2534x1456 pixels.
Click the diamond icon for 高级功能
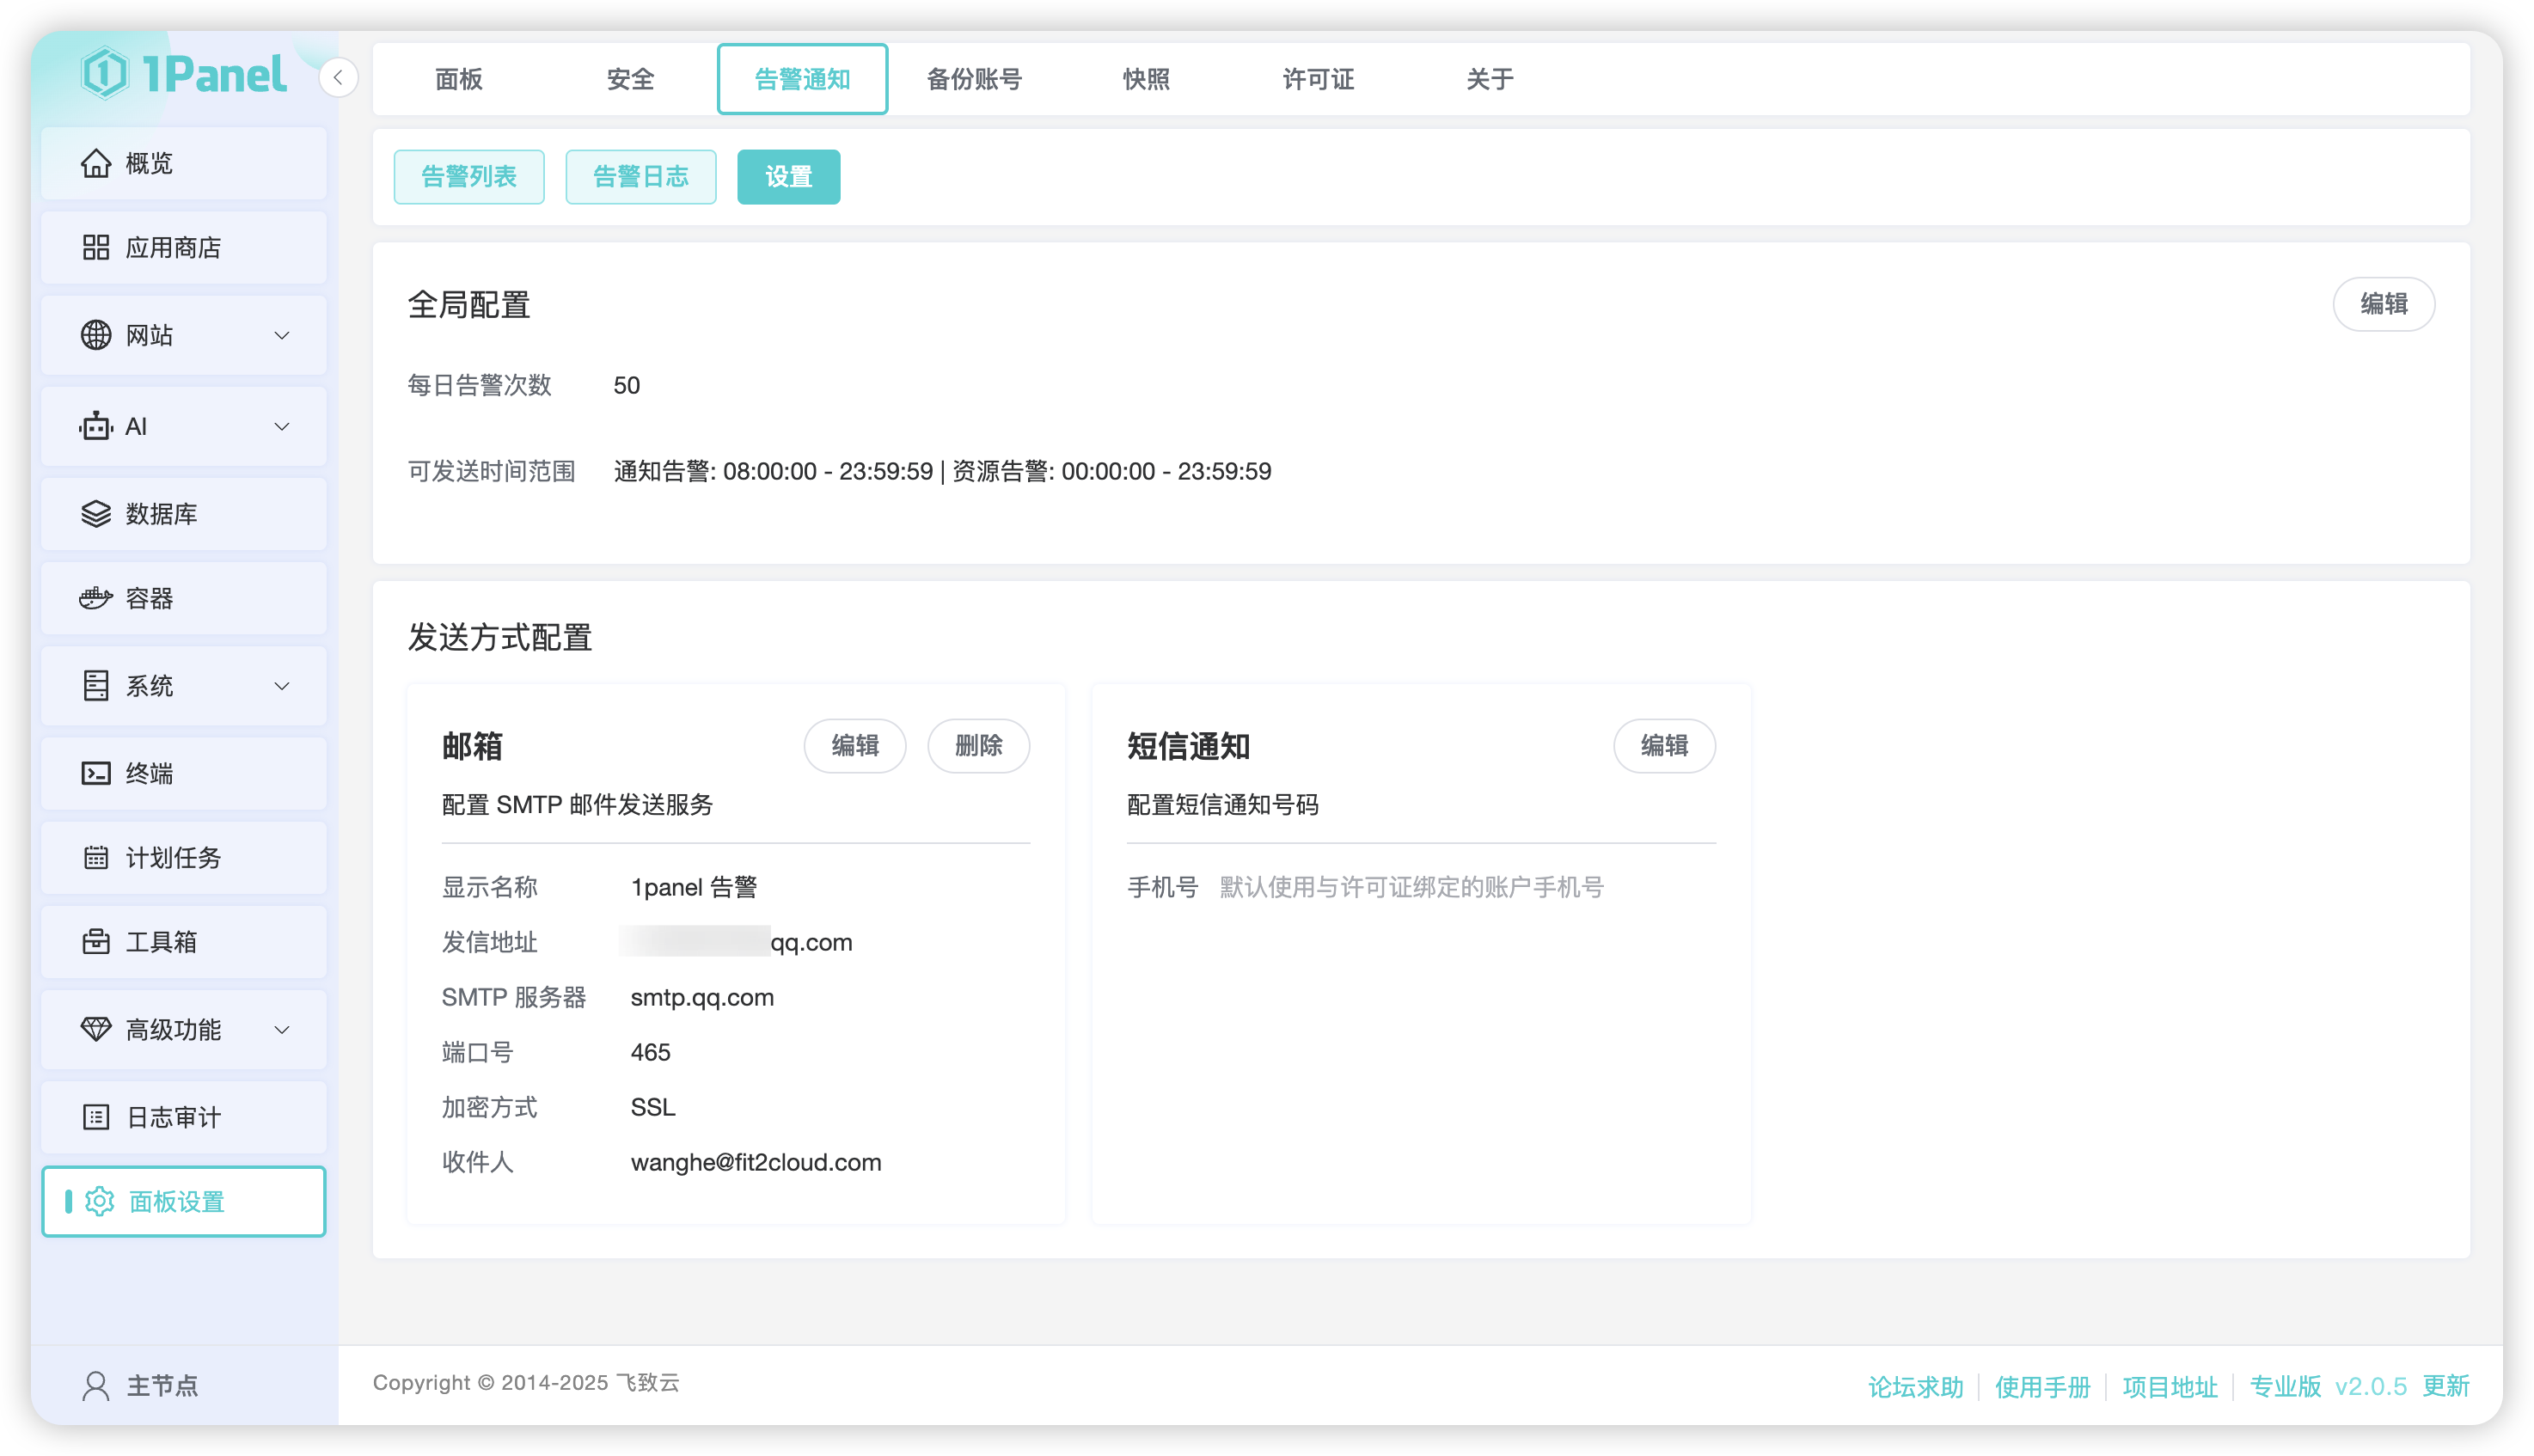pyautogui.click(x=96, y=1029)
